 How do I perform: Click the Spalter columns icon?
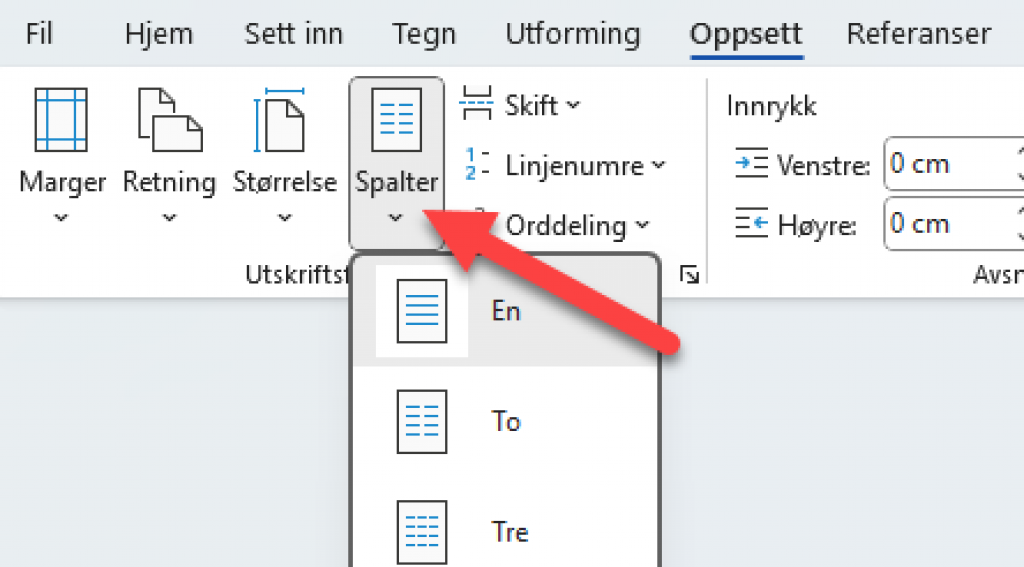396,120
